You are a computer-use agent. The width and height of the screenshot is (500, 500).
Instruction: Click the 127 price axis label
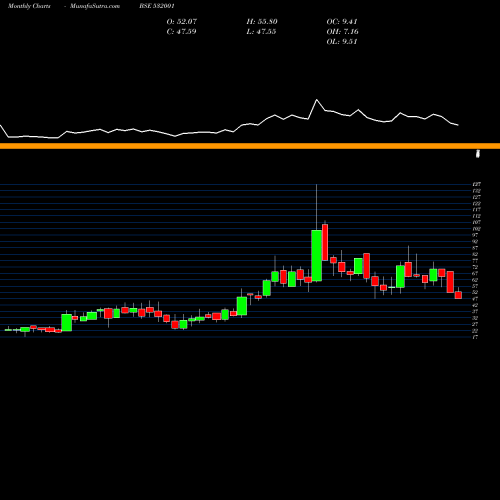(x=476, y=197)
